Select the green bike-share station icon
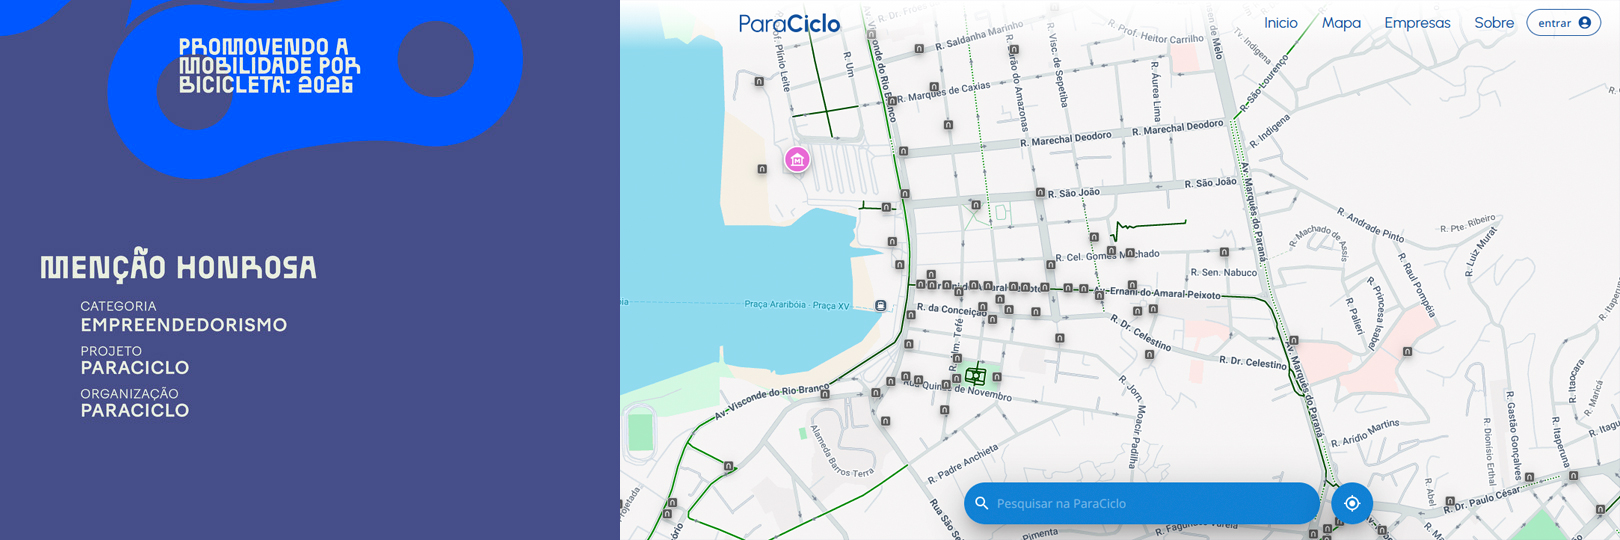The width and height of the screenshot is (1620, 540). pos(975,376)
